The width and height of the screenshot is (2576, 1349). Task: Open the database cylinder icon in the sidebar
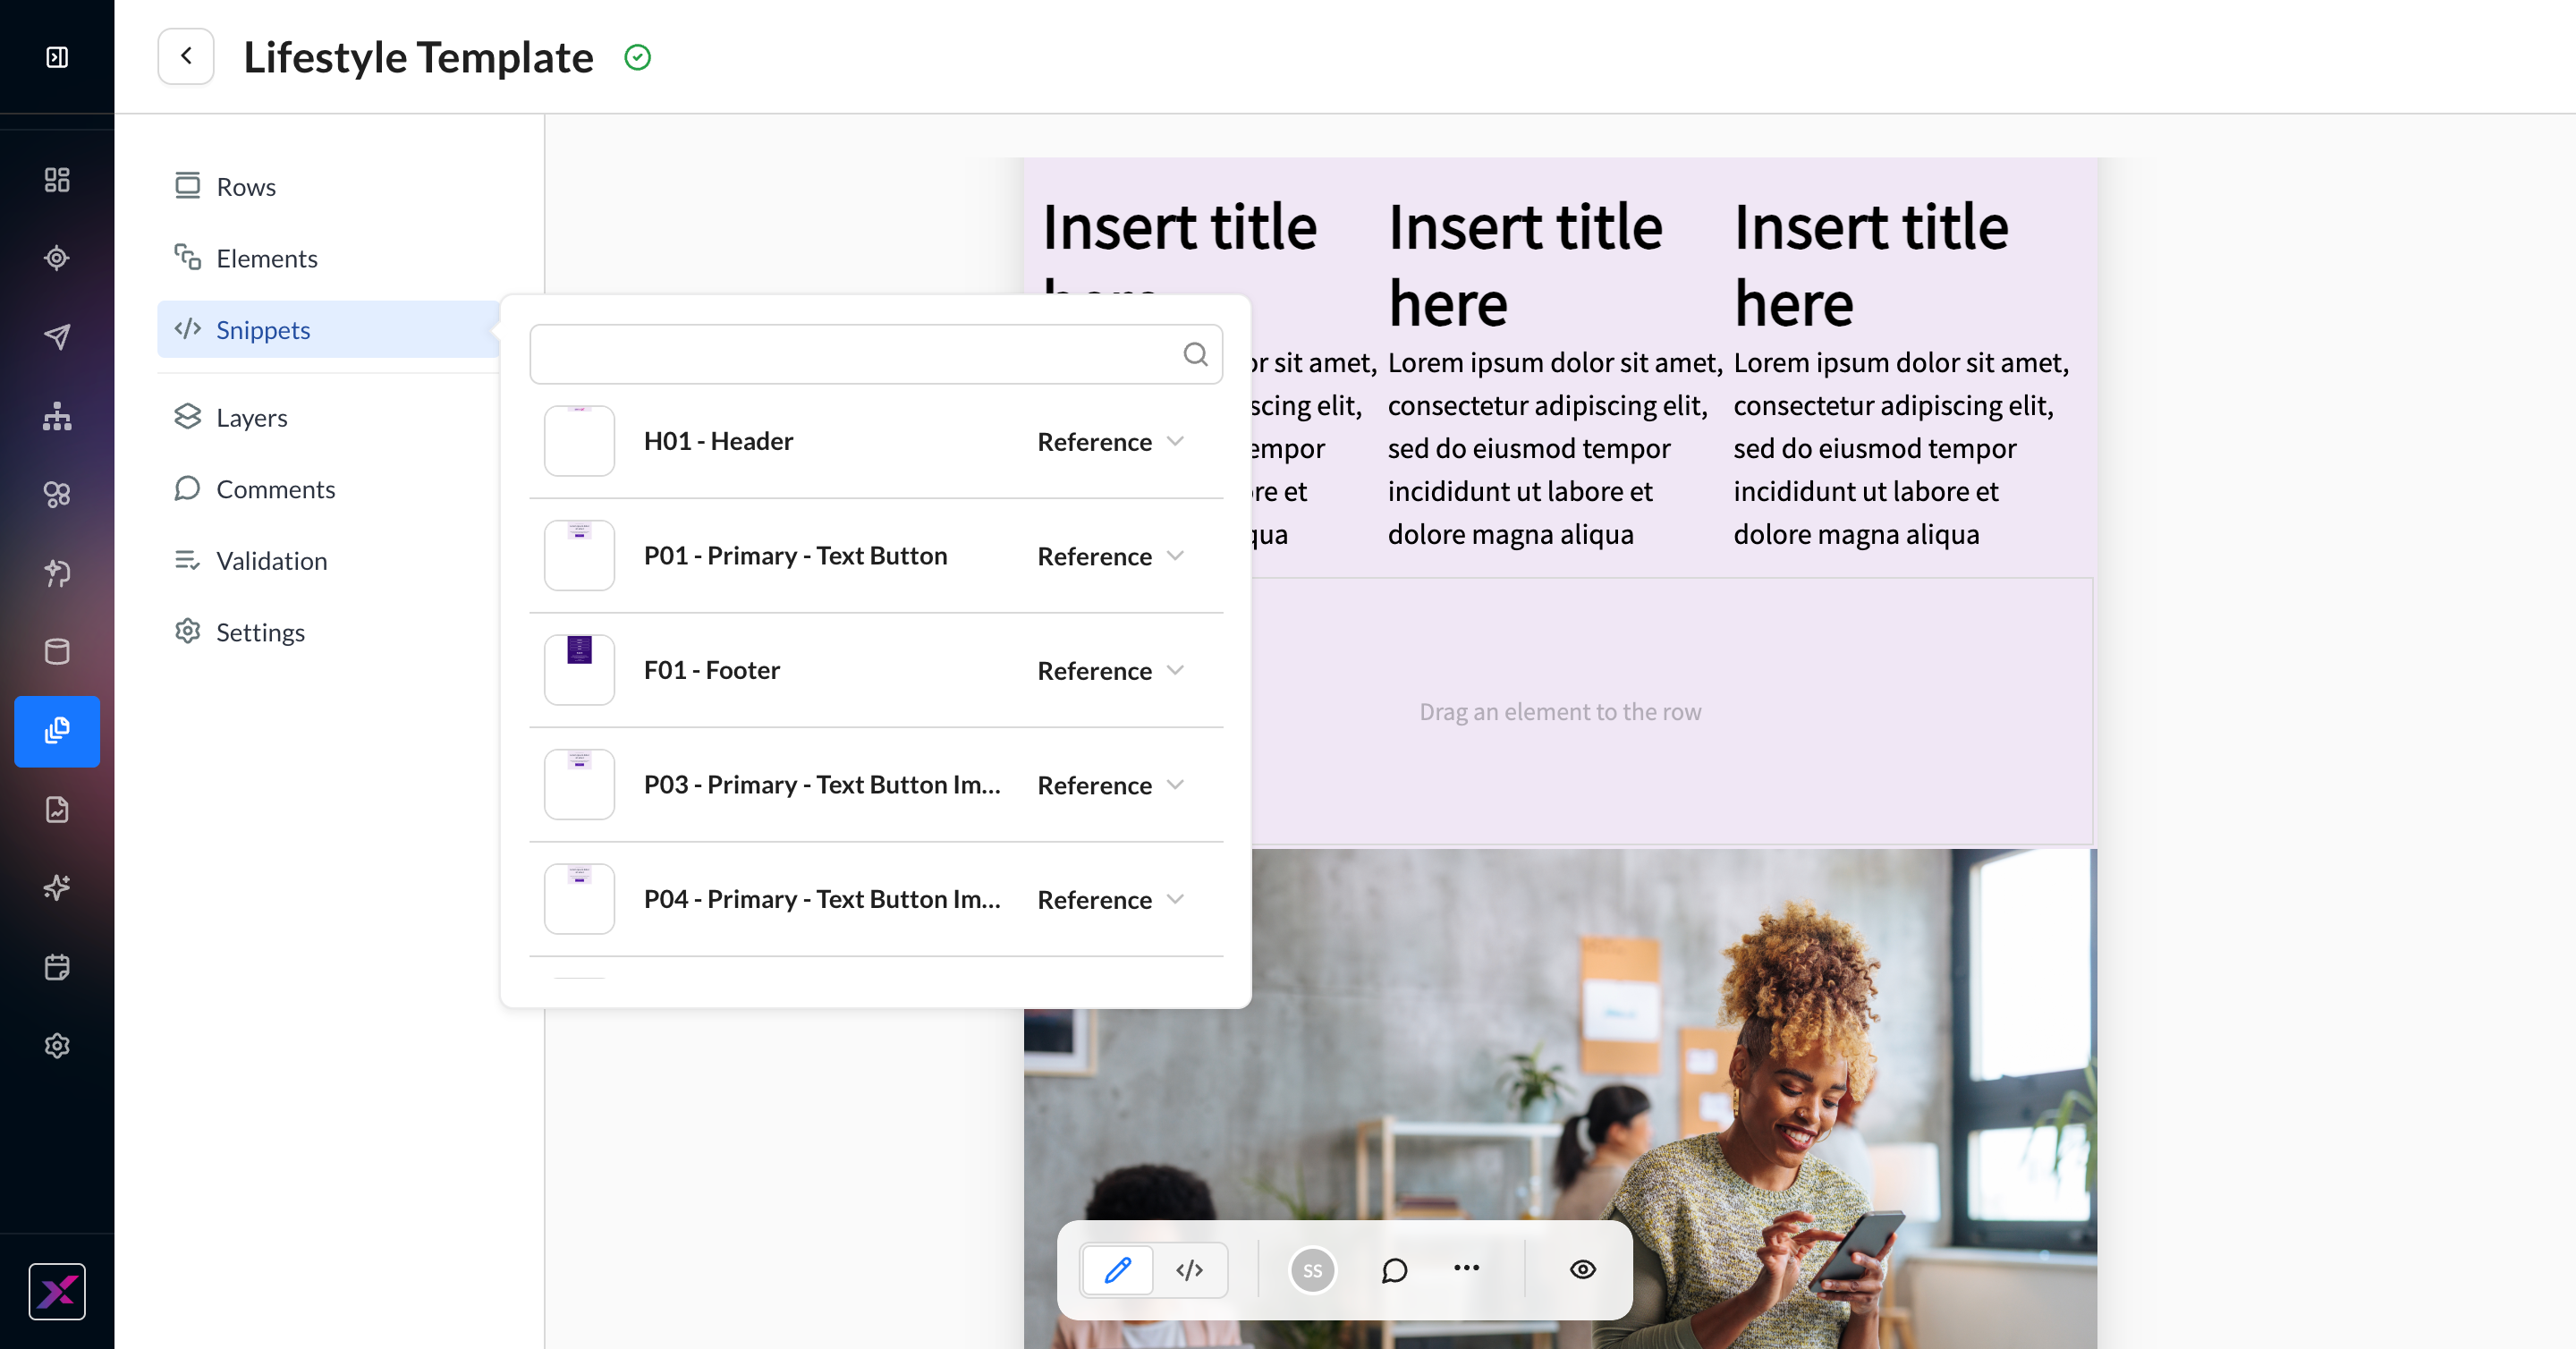[x=57, y=652]
